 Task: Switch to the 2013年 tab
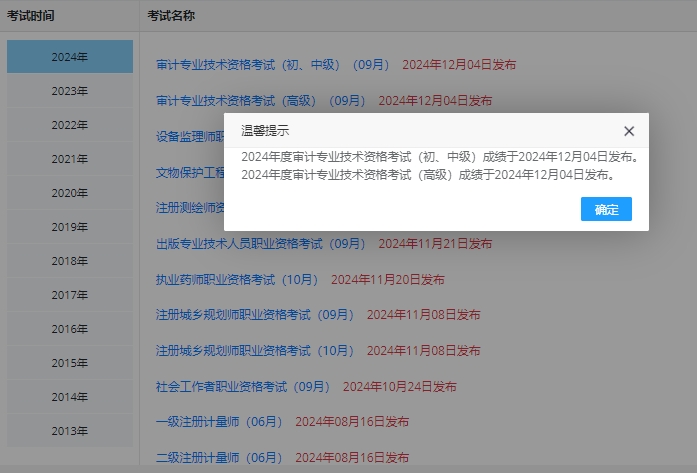coord(70,431)
